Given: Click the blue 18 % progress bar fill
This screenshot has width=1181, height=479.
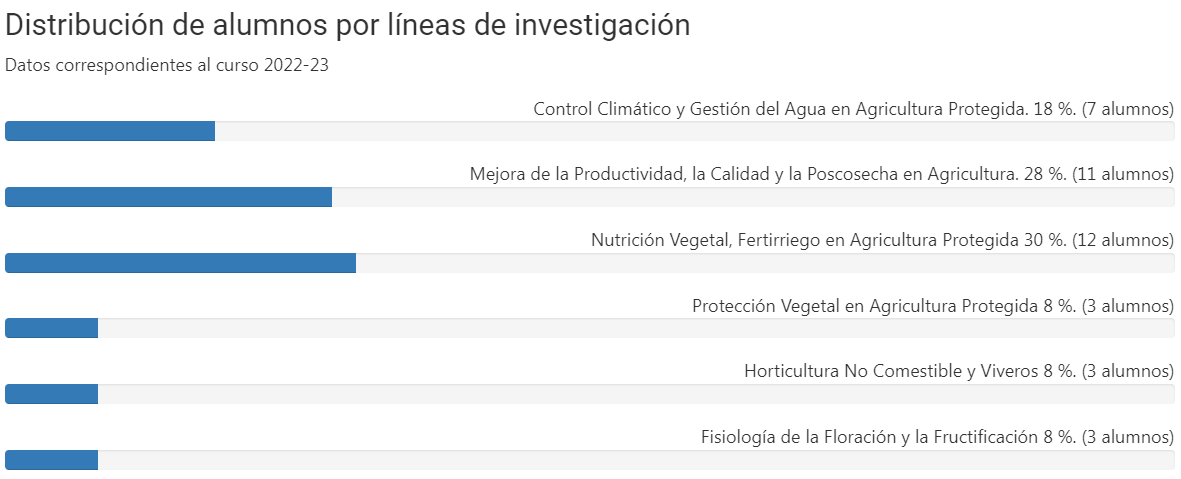Looking at the screenshot, I should 110,131.
